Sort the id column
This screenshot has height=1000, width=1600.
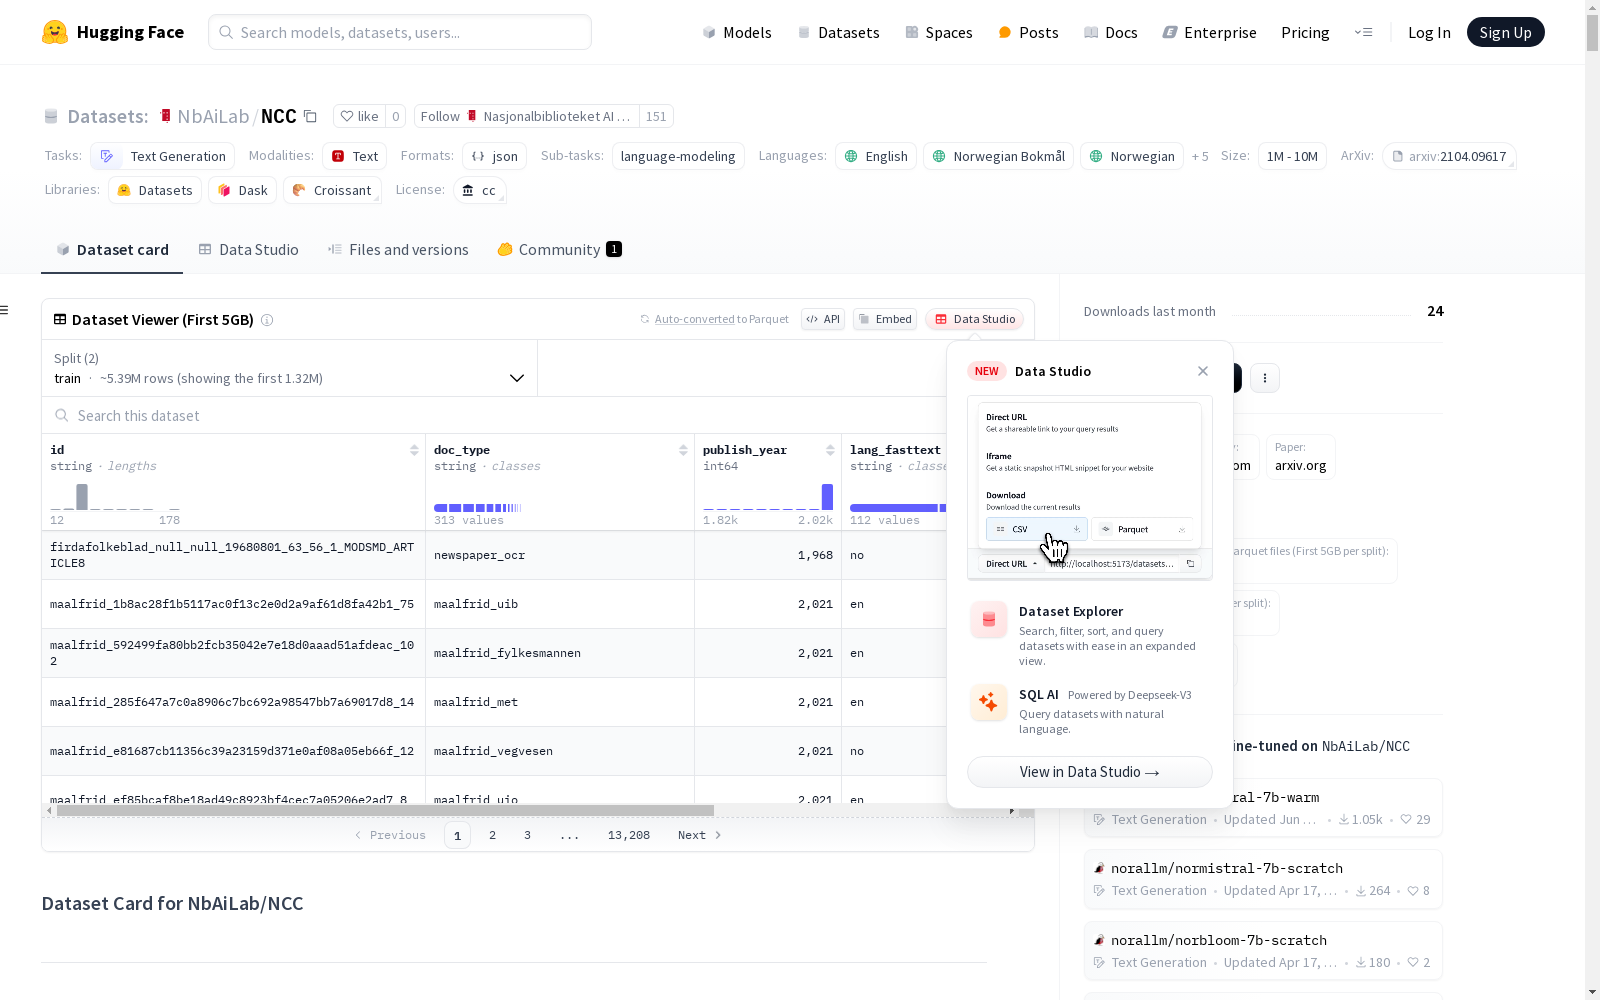tap(414, 450)
